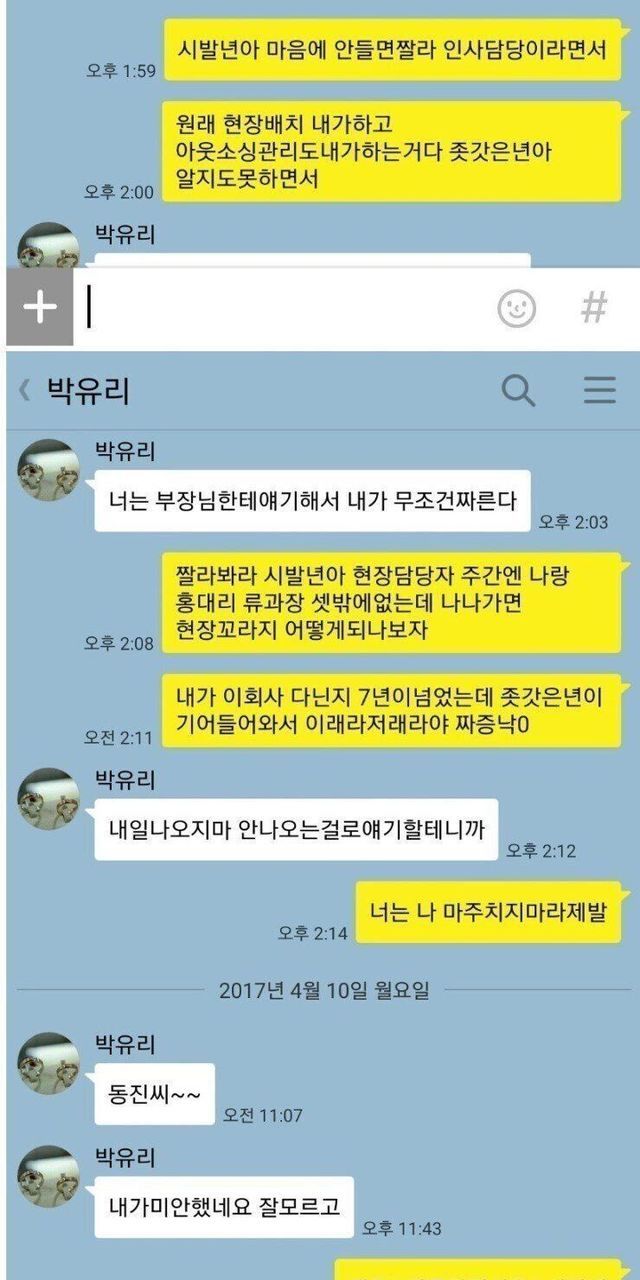The width and height of the screenshot is (640, 1280).
Task: Select the yellow bubble starting 짤라봐라
Action: pyautogui.click(x=392, y=603)
